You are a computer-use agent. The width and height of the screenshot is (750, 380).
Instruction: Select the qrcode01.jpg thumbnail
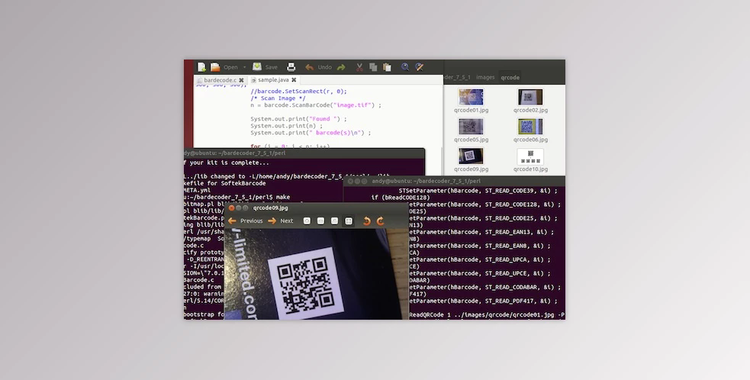471,97
